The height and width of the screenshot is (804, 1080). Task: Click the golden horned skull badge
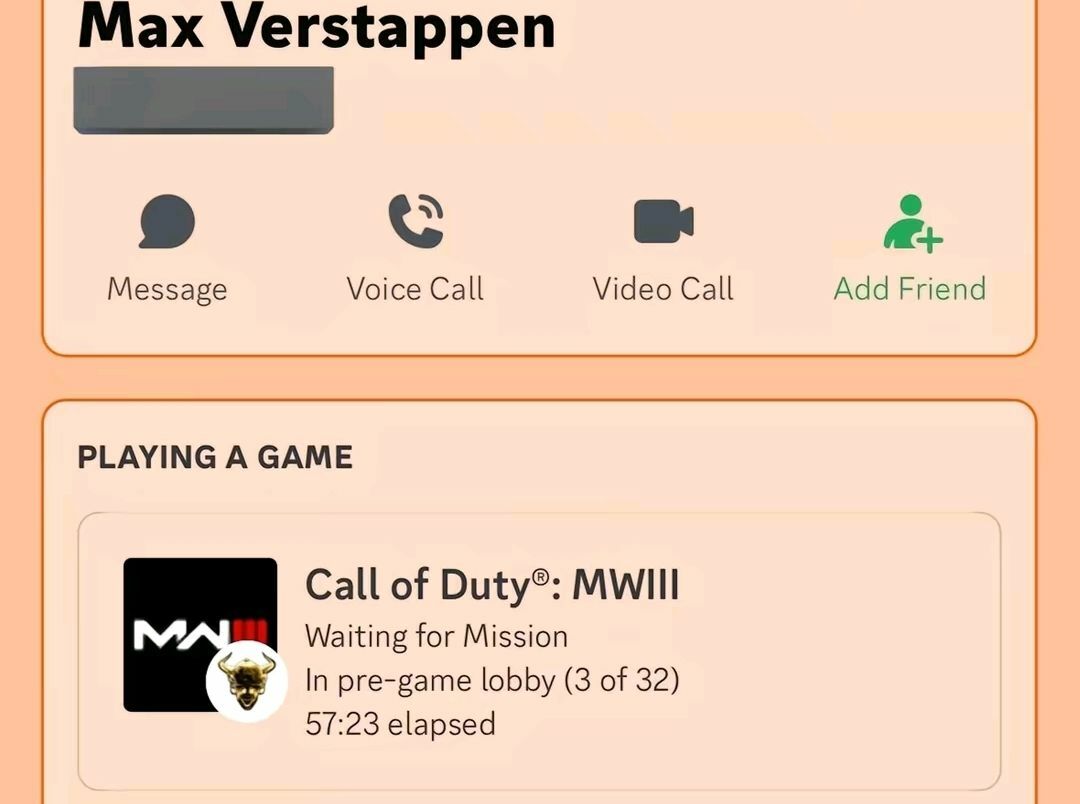(247, 681)
